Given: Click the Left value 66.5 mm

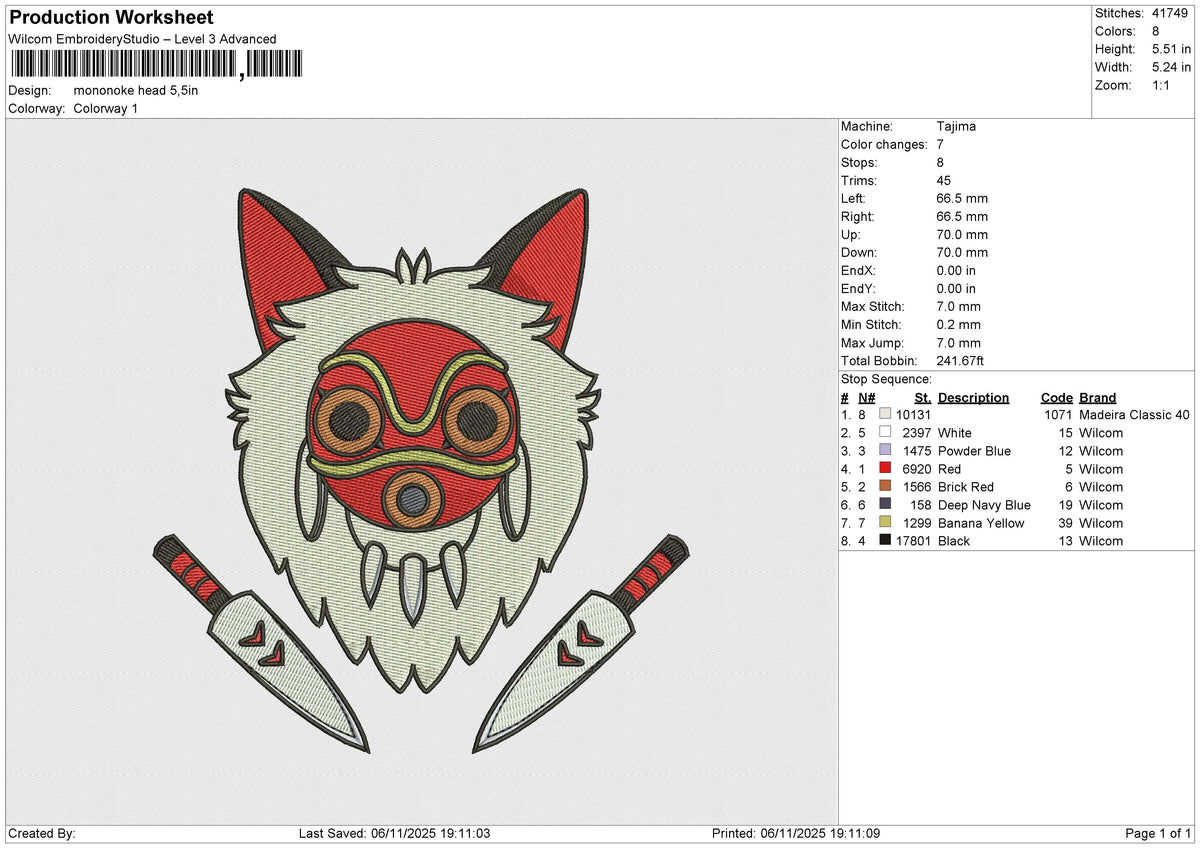Looking at the screenshot, I should coord(962,199).
